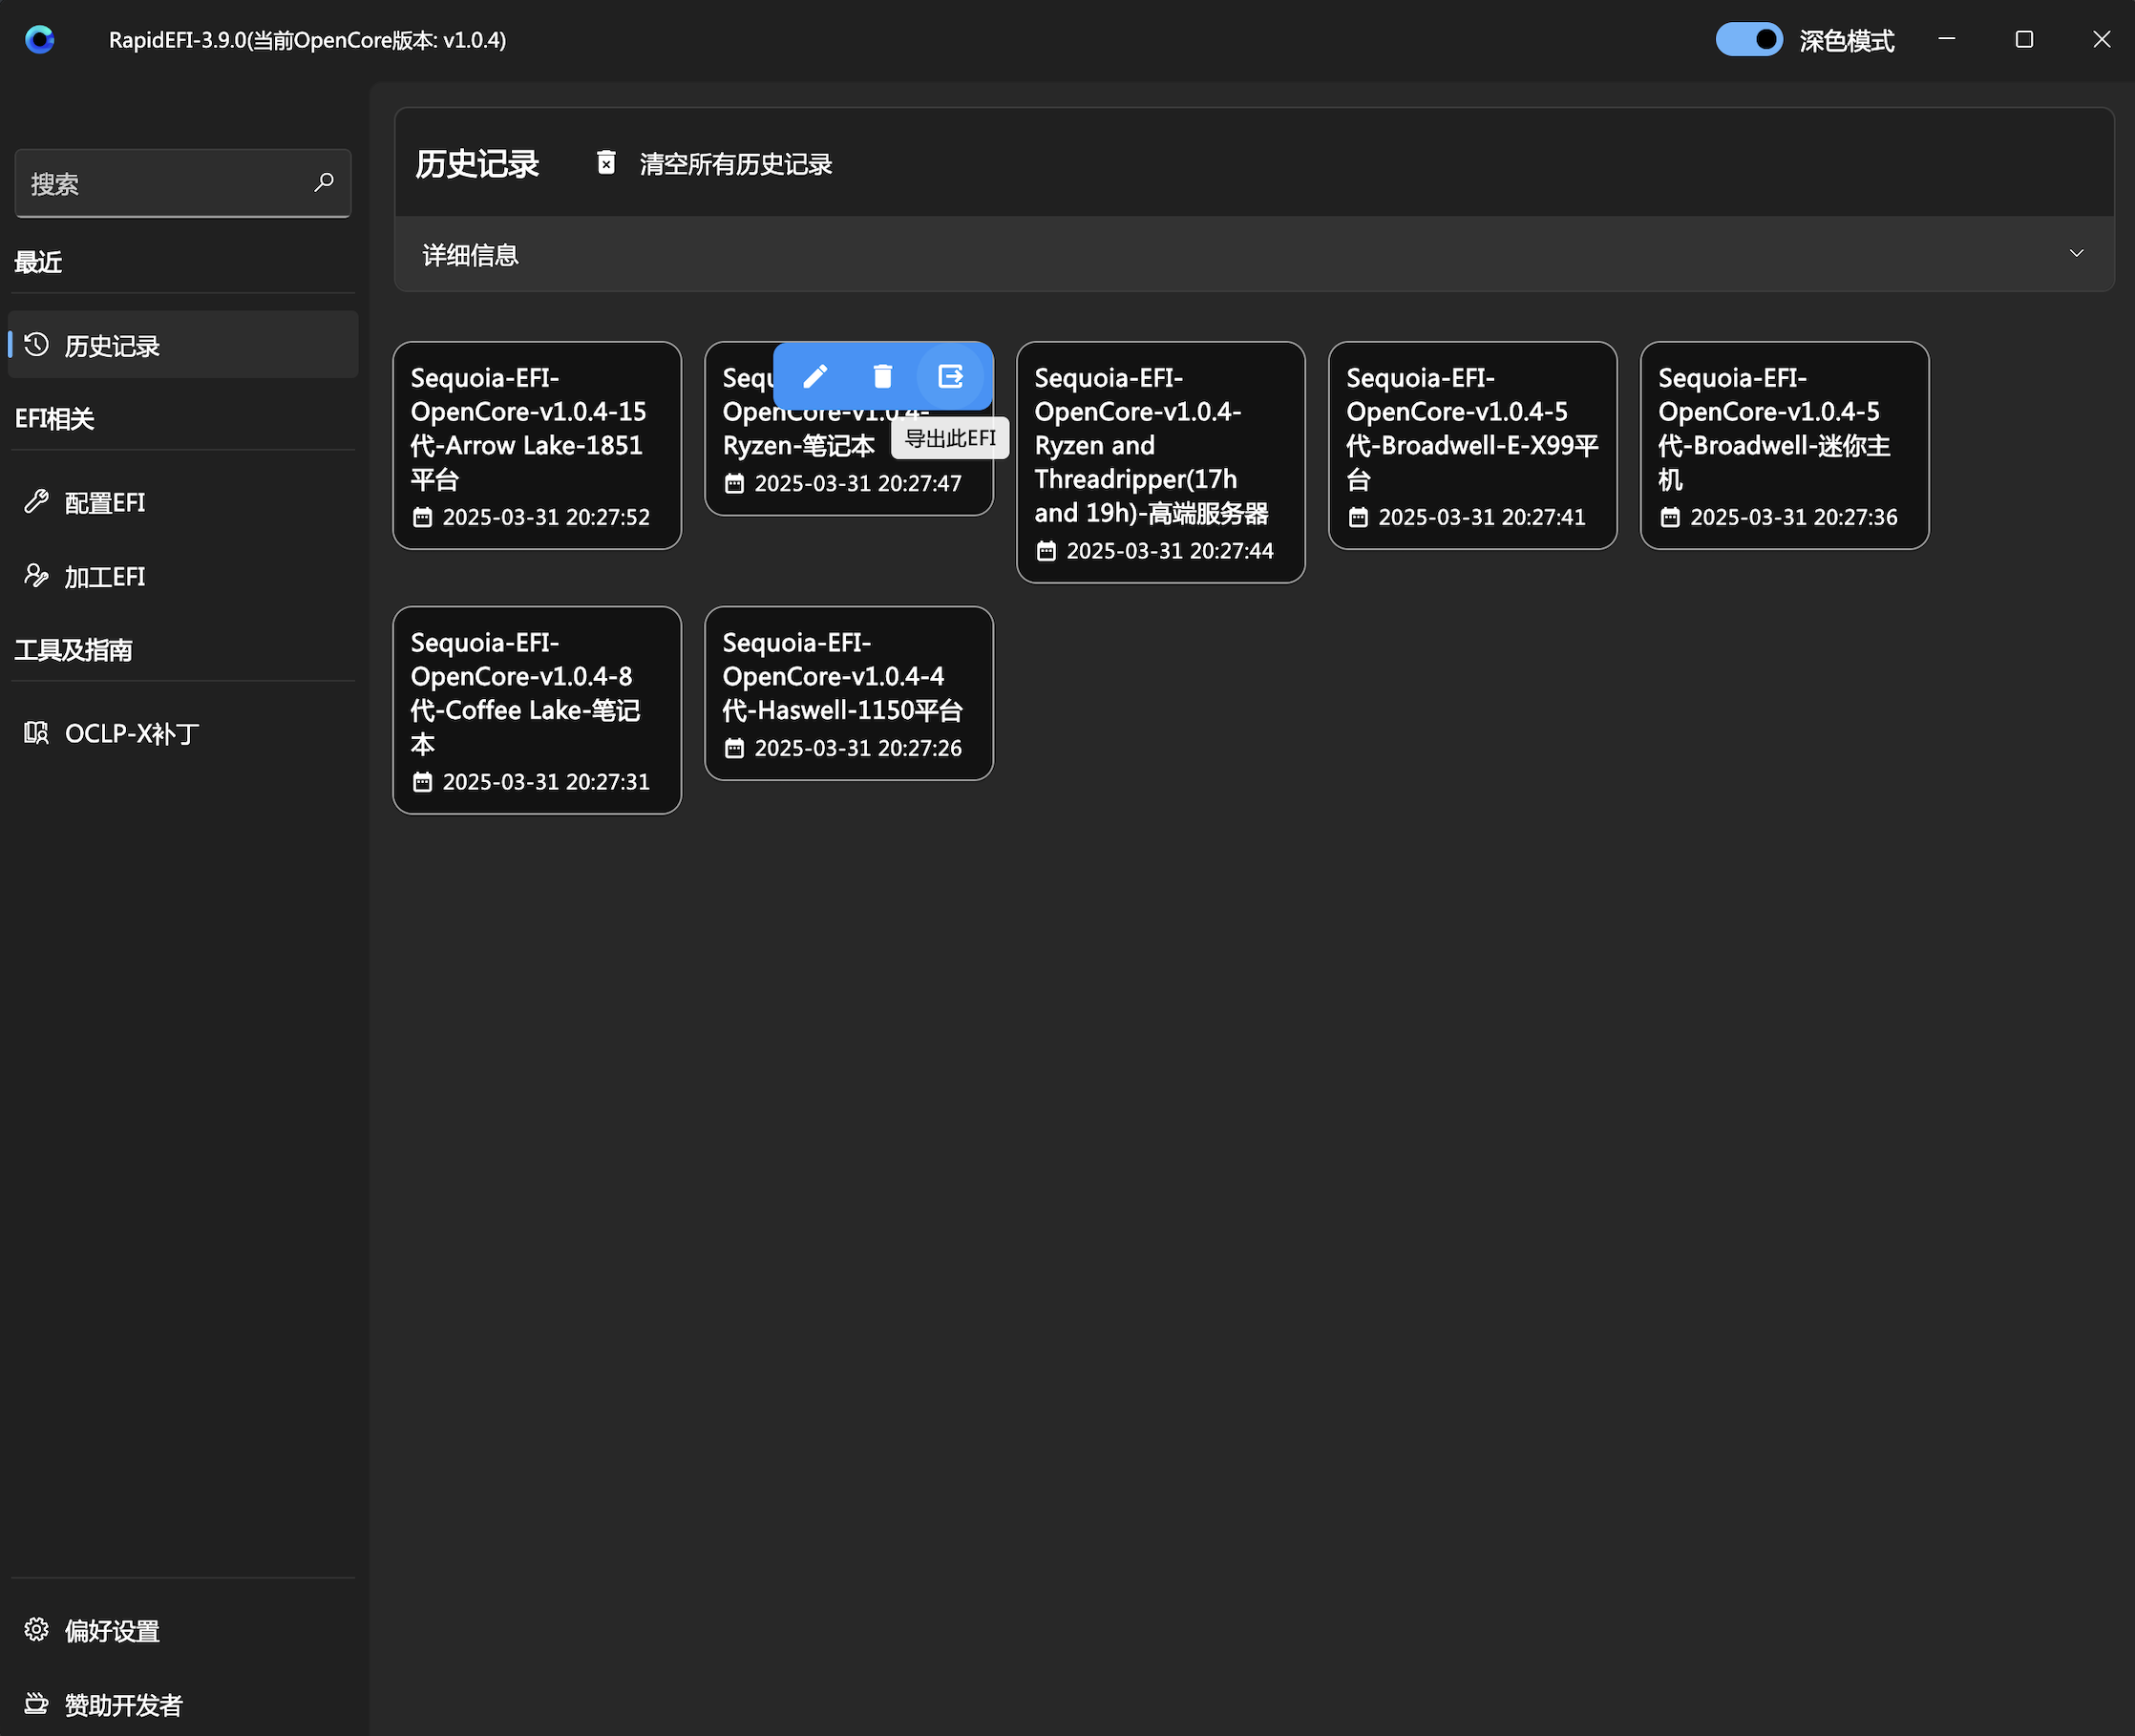Viewport: 2135px width, 1736px height.
Task: Click the RapidEFI app logo icon
Action: point(40,40)
